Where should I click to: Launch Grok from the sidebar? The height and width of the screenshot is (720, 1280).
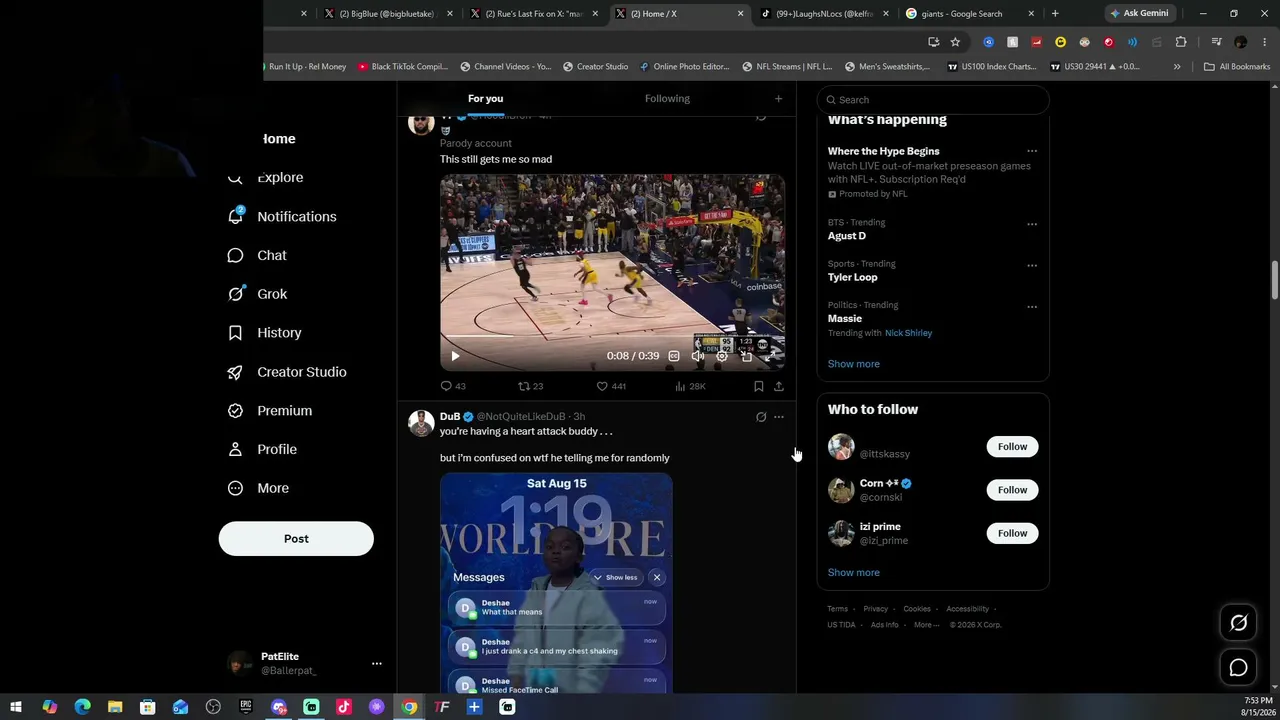257,294
